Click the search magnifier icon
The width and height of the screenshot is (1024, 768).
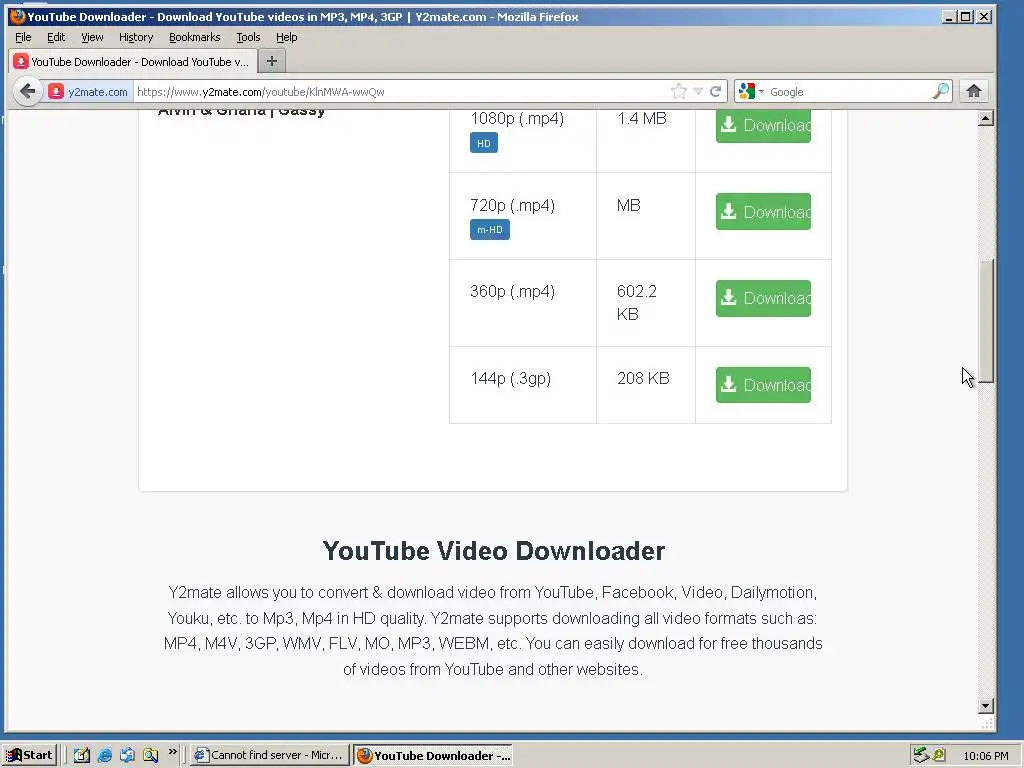(x=941, y=91)
